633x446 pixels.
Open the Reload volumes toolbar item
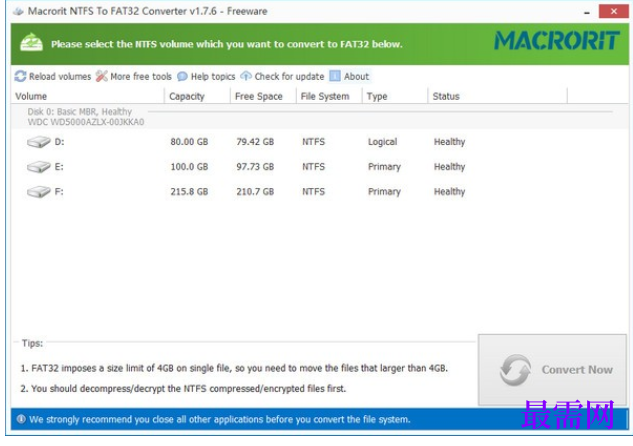pyautogui.click(x=53, y=76)
